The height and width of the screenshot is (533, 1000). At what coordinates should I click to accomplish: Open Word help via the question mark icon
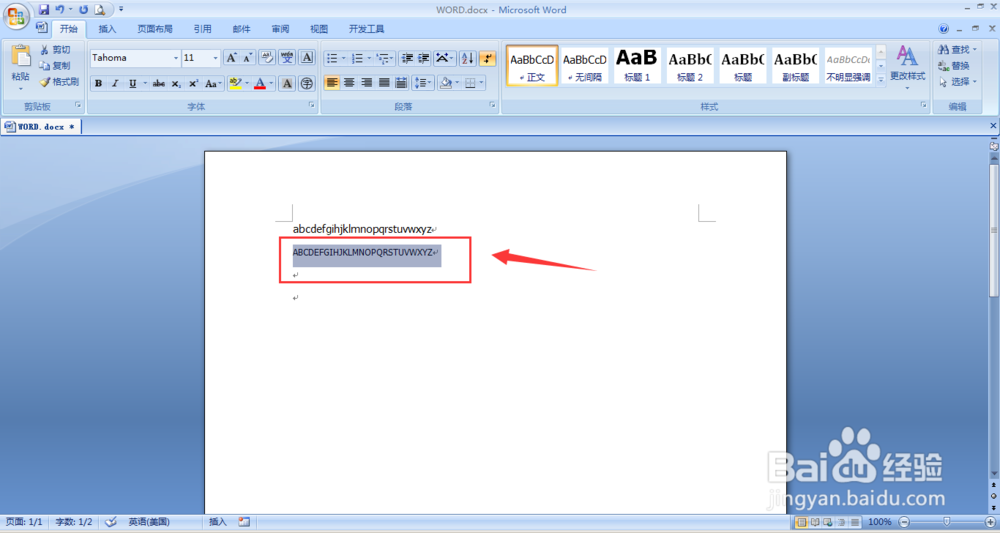point(943,29)
